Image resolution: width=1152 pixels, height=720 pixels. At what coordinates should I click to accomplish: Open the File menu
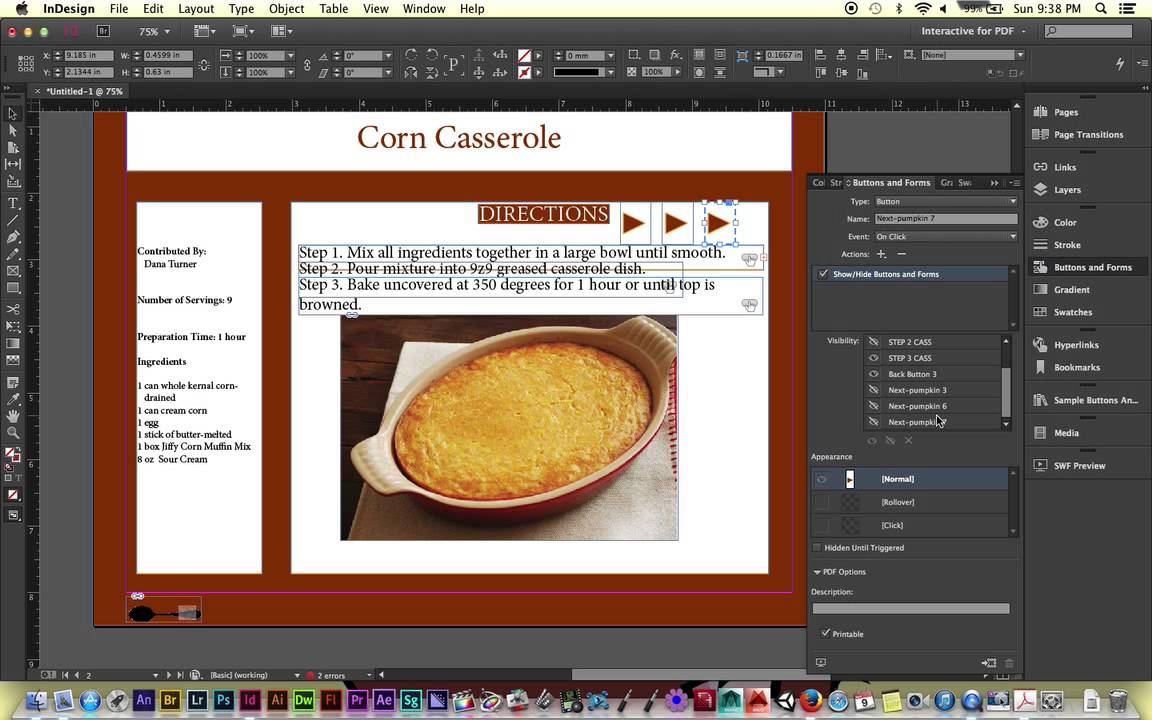tap(118, 9)
